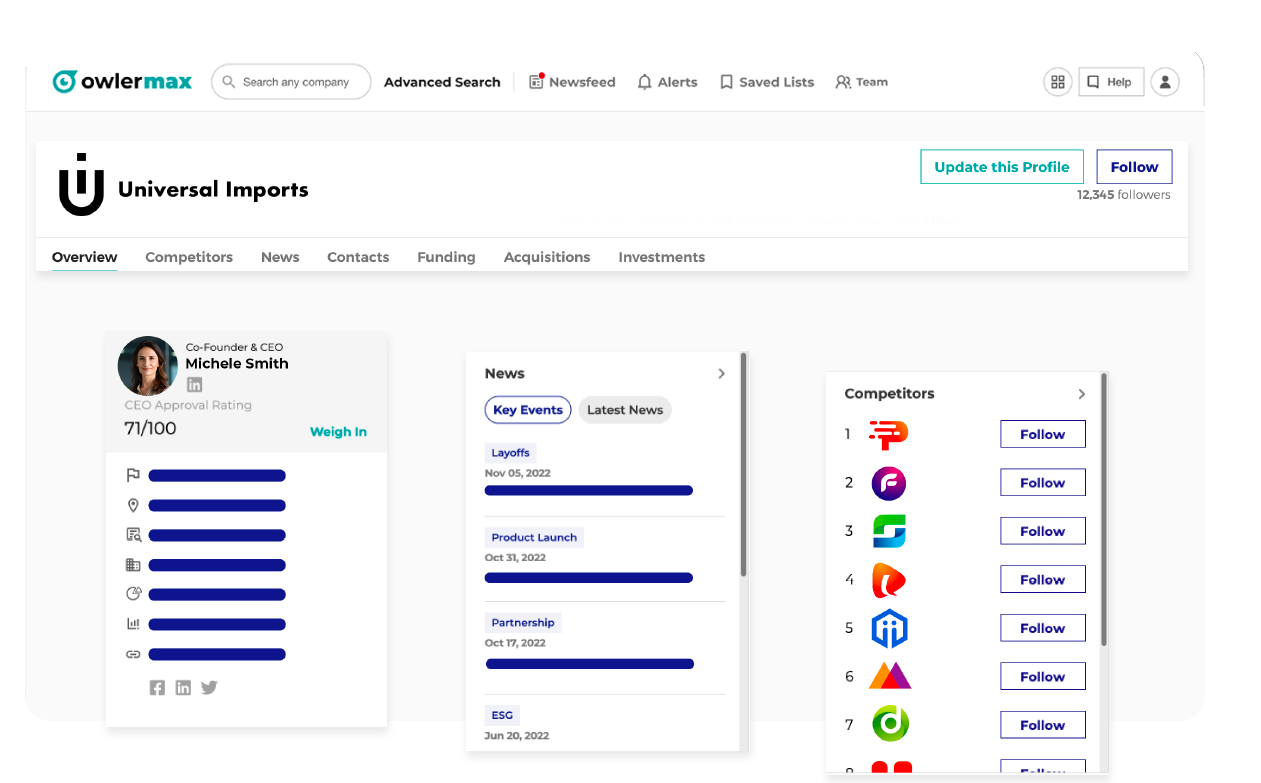Open Saved Lists
The height and width of the screenshot is (783, 1261).
click(x=767, y=82)
